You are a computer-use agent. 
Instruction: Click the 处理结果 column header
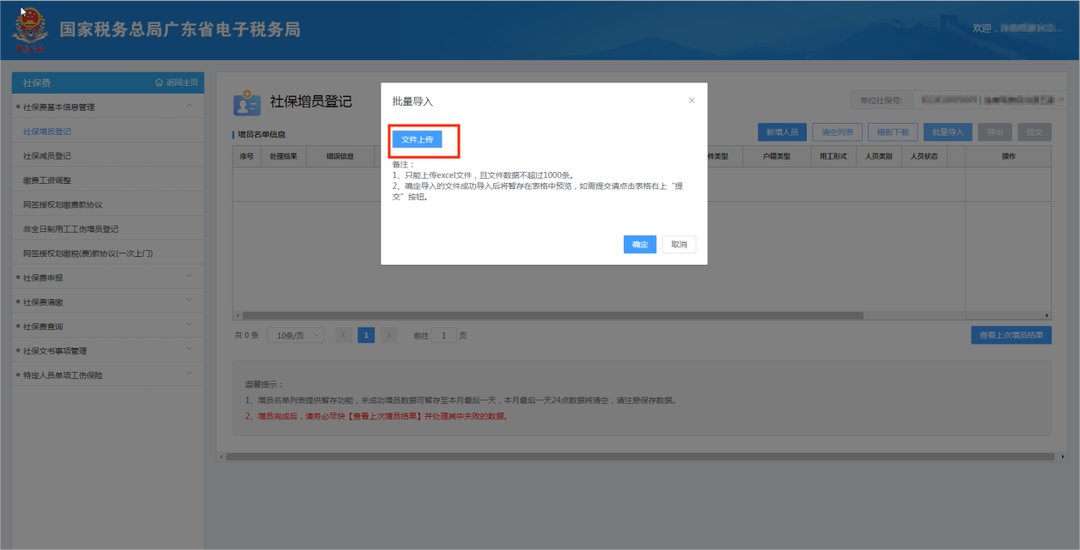click(x=283, y=156)
